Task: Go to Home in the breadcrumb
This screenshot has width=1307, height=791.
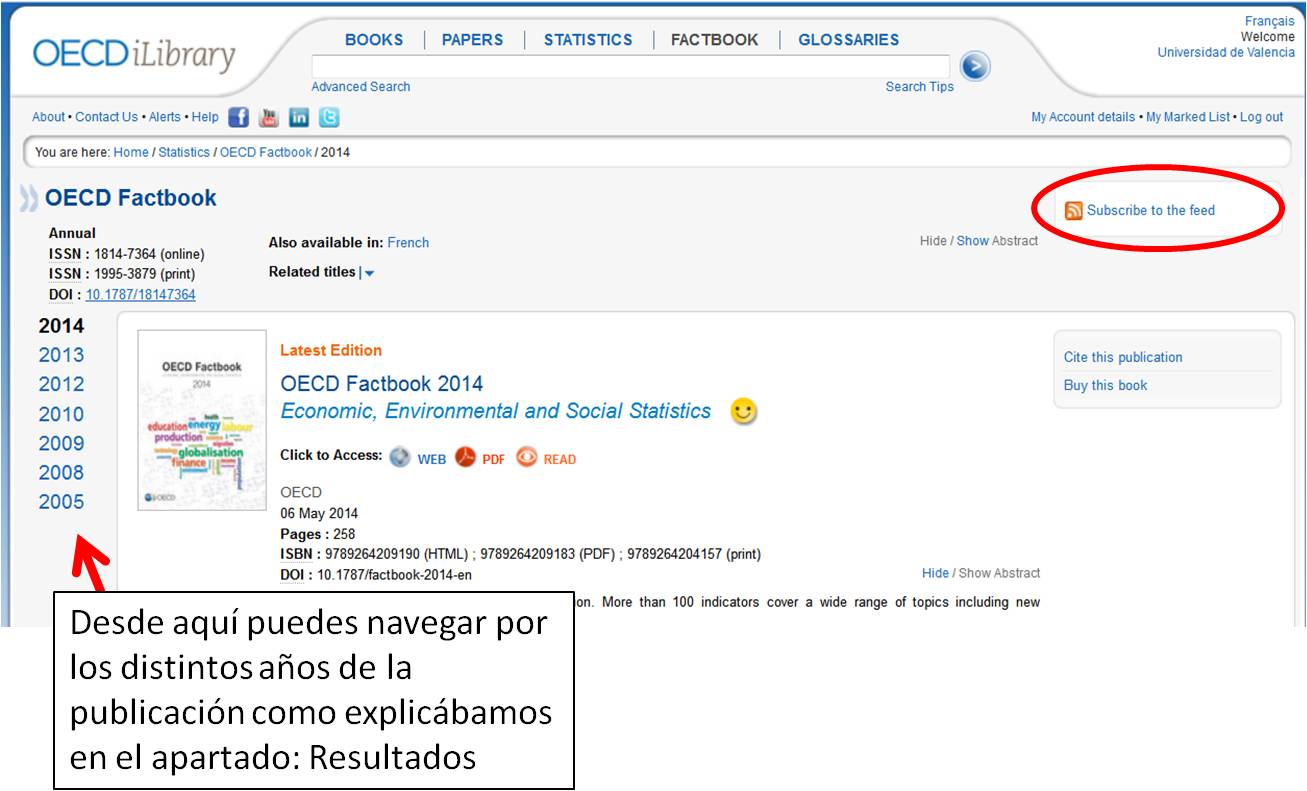Action: 131,153
